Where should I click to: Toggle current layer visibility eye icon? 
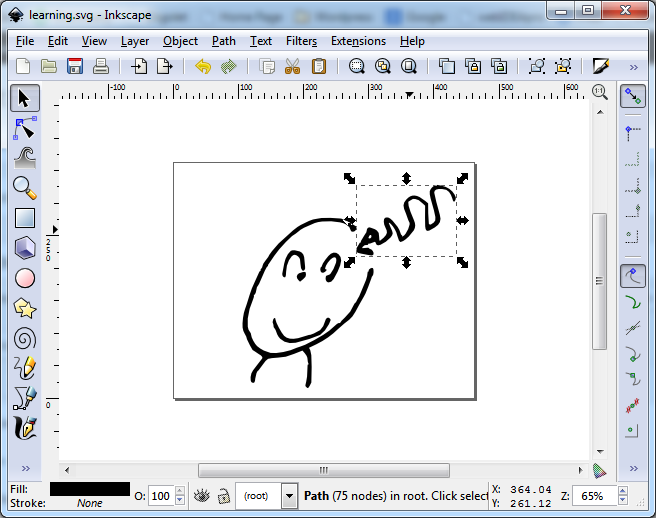click(201, 495)
